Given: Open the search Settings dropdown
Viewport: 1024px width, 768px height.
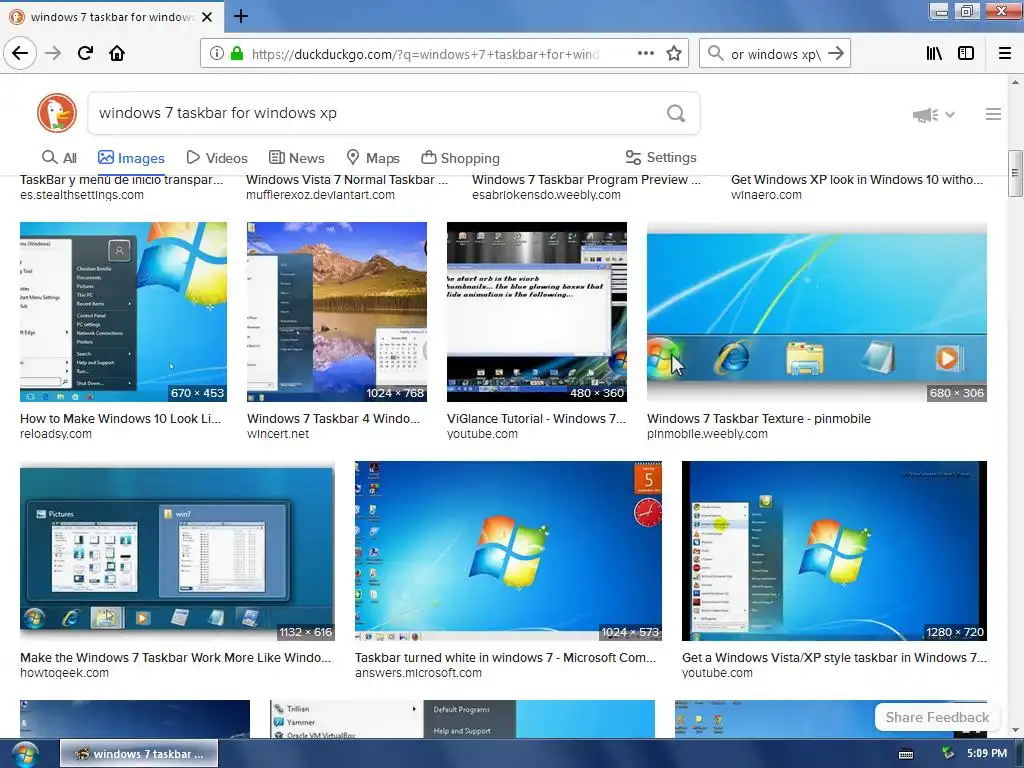Looking at the screenshot, I should 661,157.
